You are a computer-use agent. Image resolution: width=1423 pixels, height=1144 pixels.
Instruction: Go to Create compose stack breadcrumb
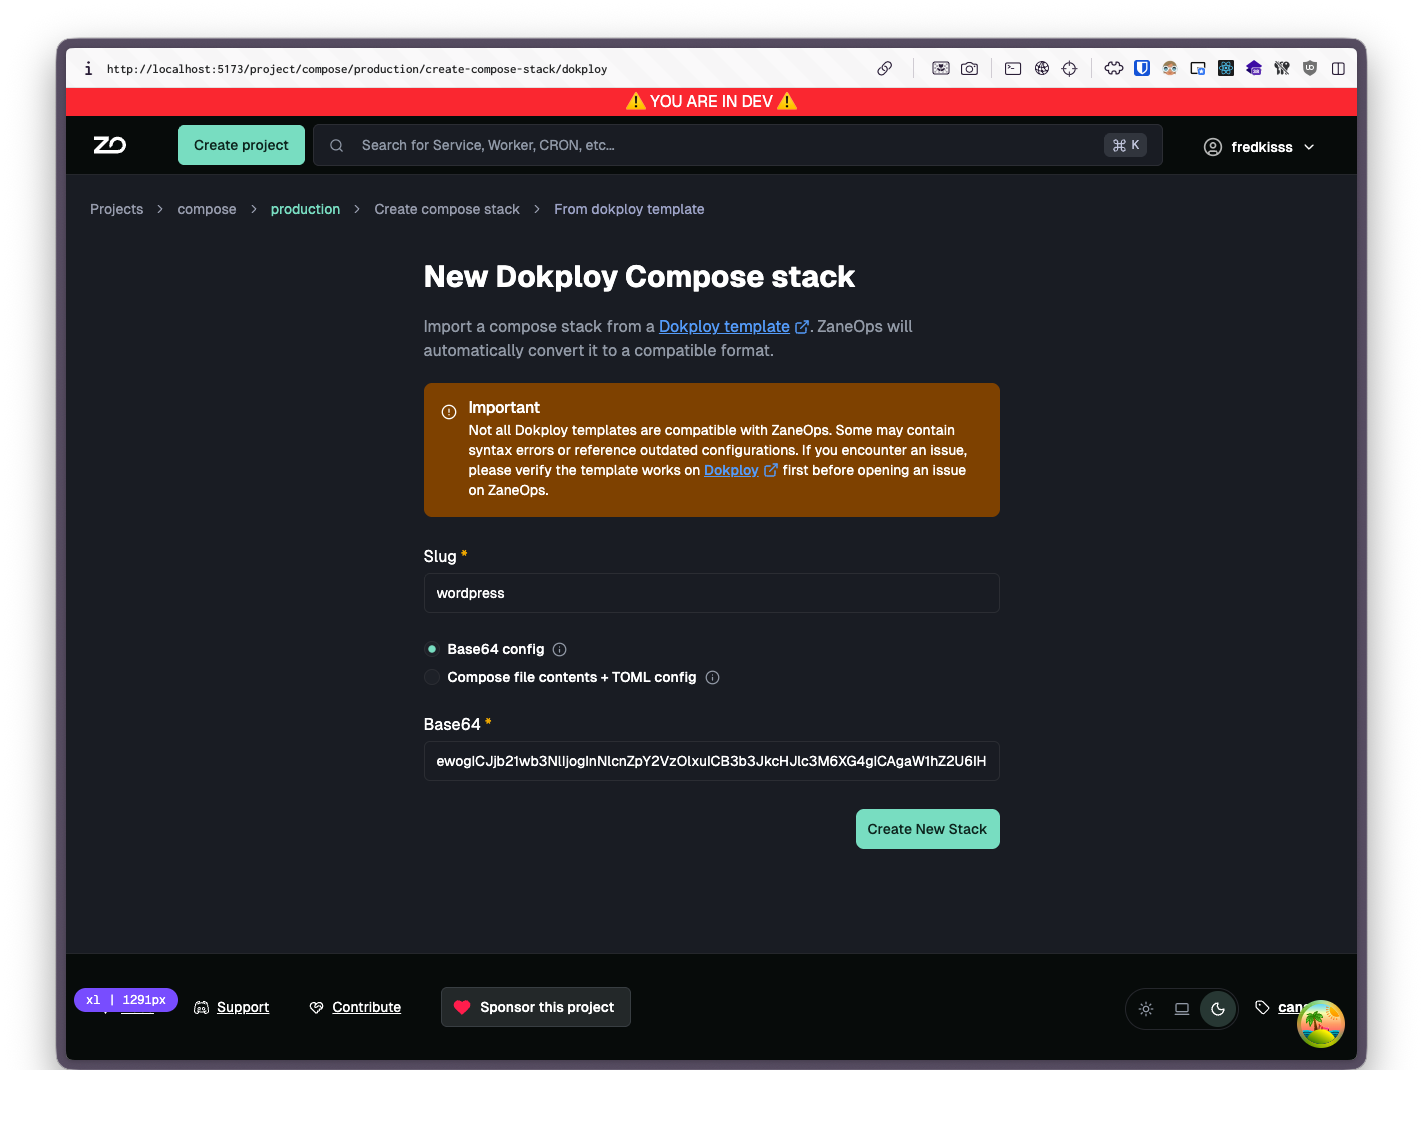[447, 210]
